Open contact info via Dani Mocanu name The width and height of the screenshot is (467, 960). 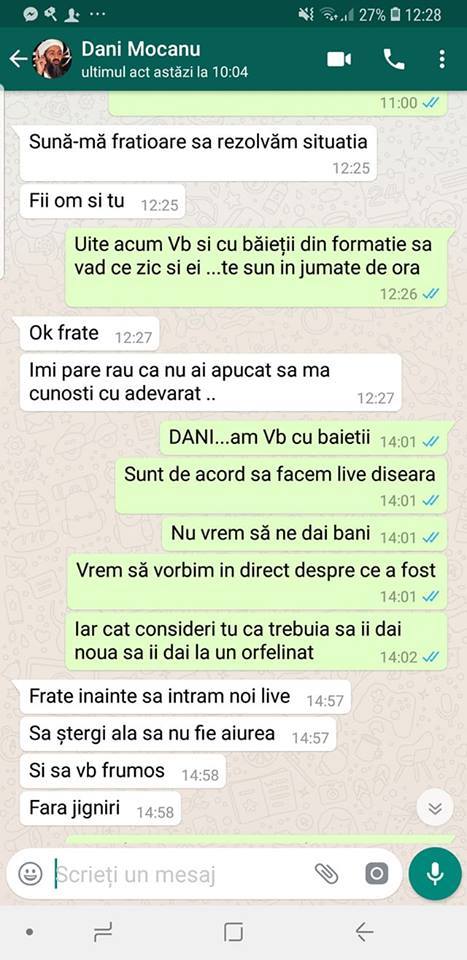tap(141, 49)
